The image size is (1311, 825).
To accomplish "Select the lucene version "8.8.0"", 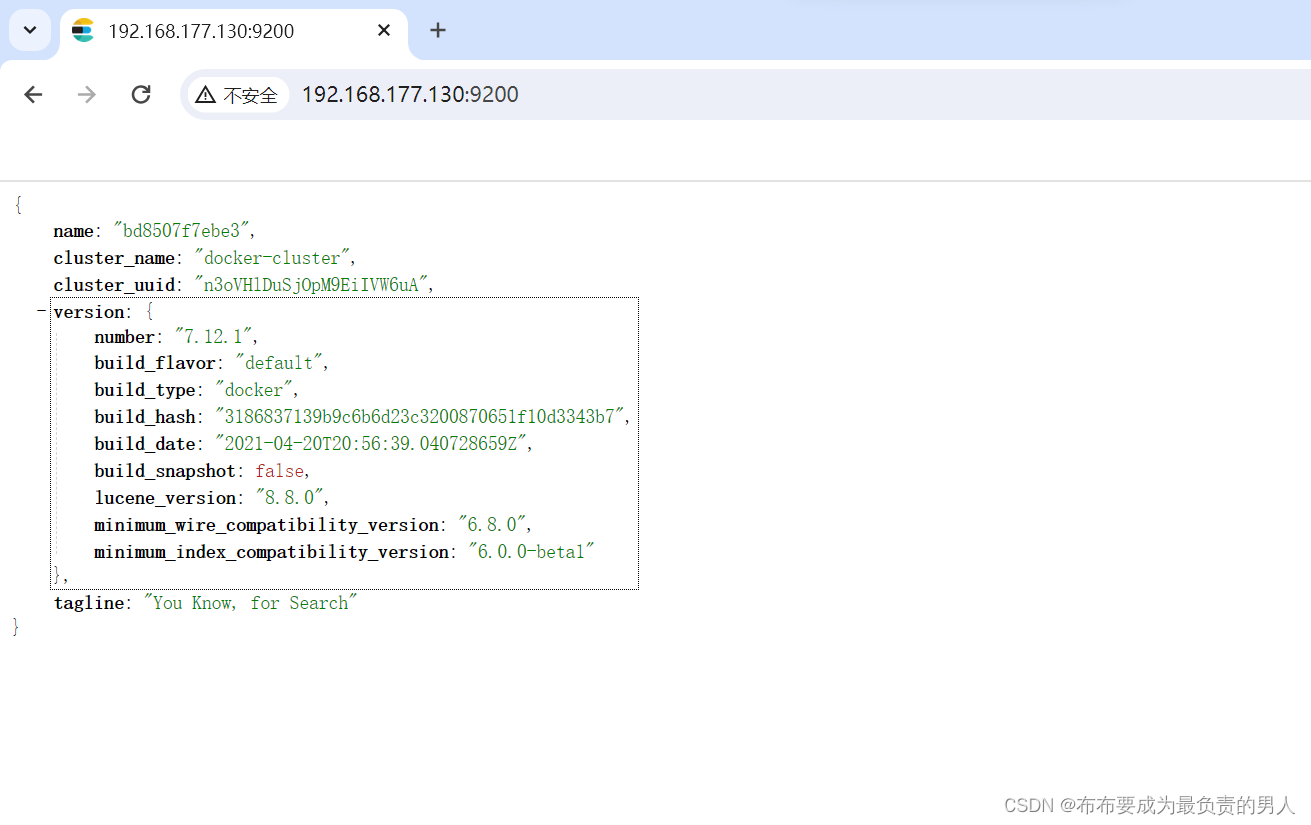I will [290, 498].
